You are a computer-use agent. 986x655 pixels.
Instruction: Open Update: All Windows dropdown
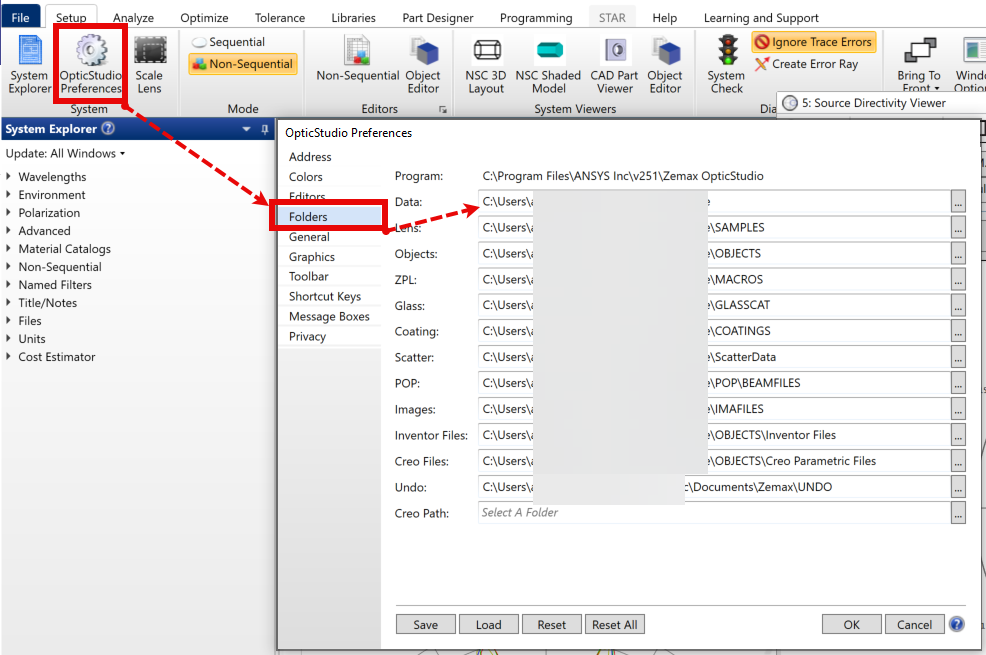click(x=65, y=153)
